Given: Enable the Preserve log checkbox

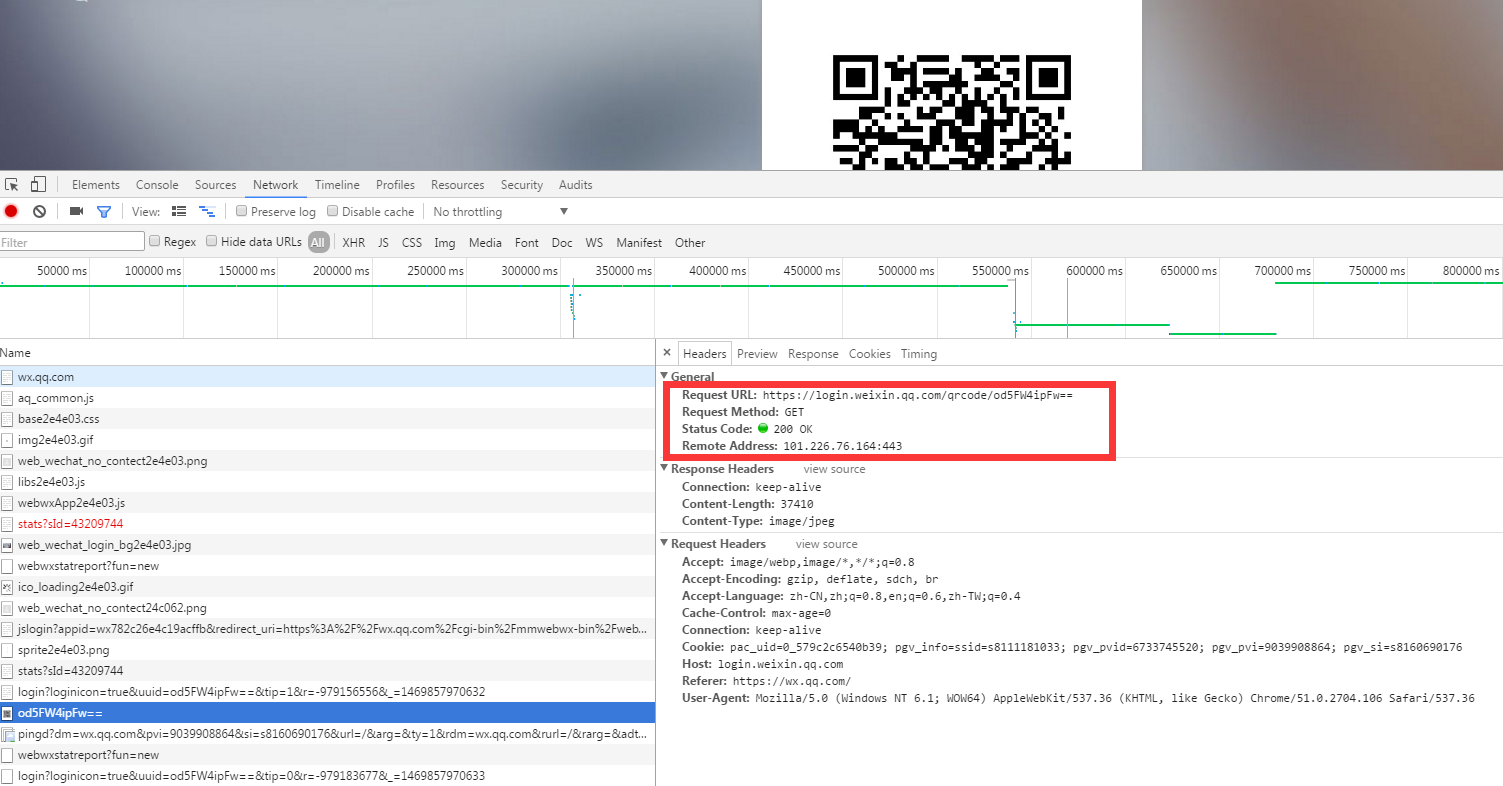Looking at the screenshot, I should point(242,211).
